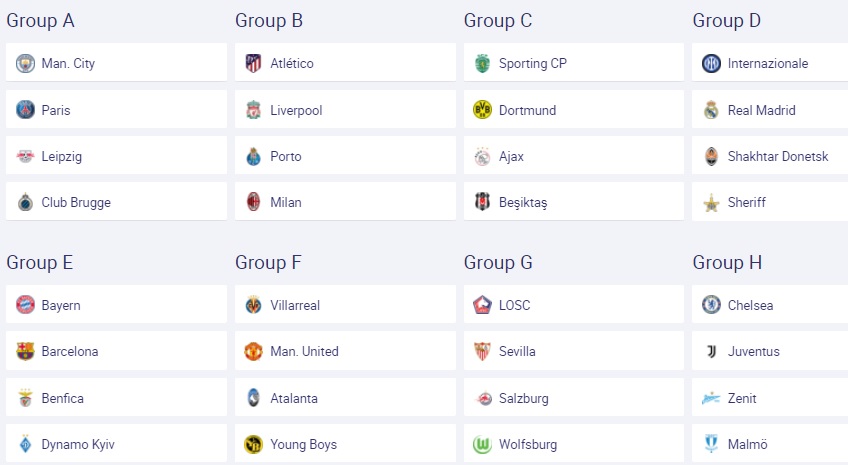Click the Bayern crest icon
848x465 pixels.
tap(25, 305)
